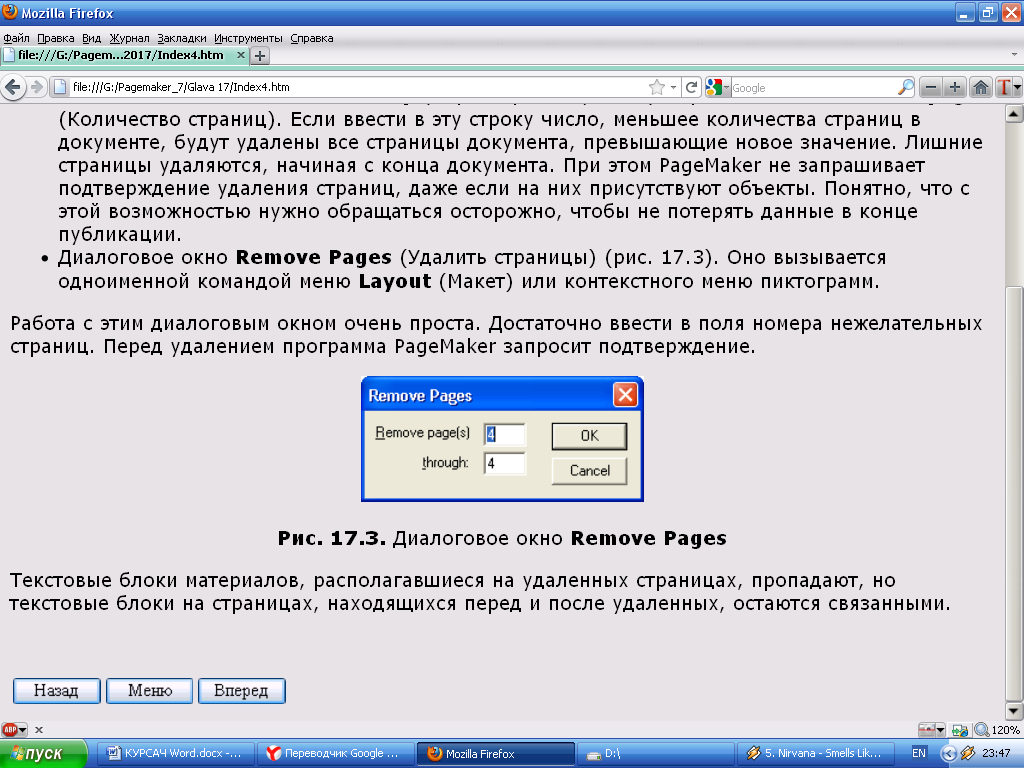The image size is (1024, 768).
Task: Click the 23:47 taskbar clock
Action: tap(997, 753)
